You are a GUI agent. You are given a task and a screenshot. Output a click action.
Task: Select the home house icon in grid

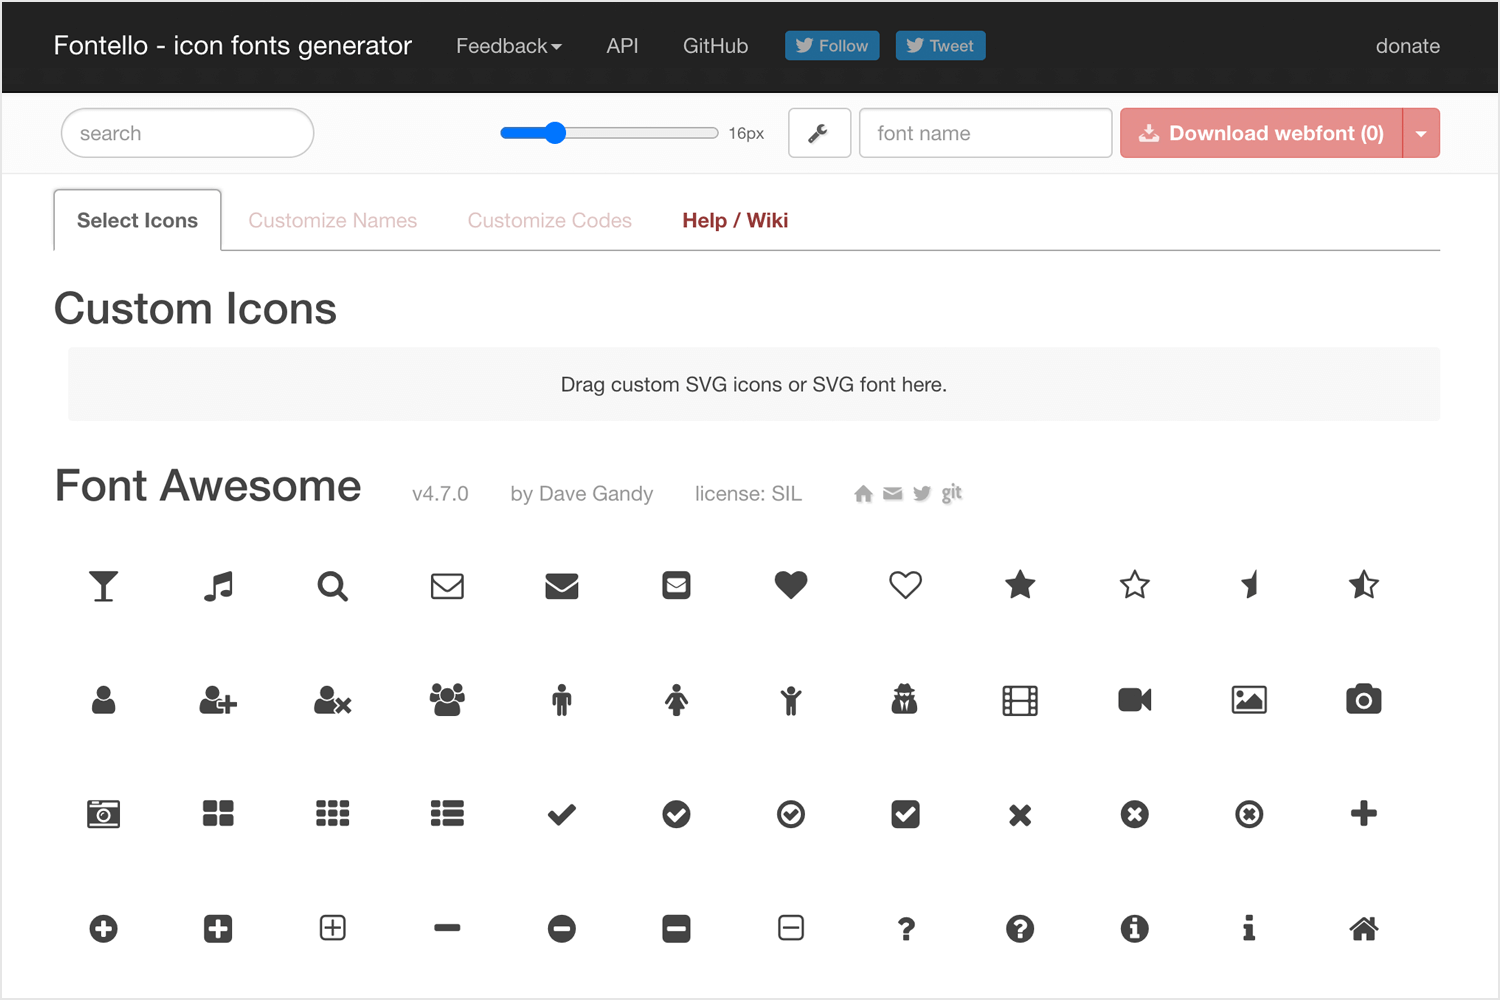click(1364, 929)
